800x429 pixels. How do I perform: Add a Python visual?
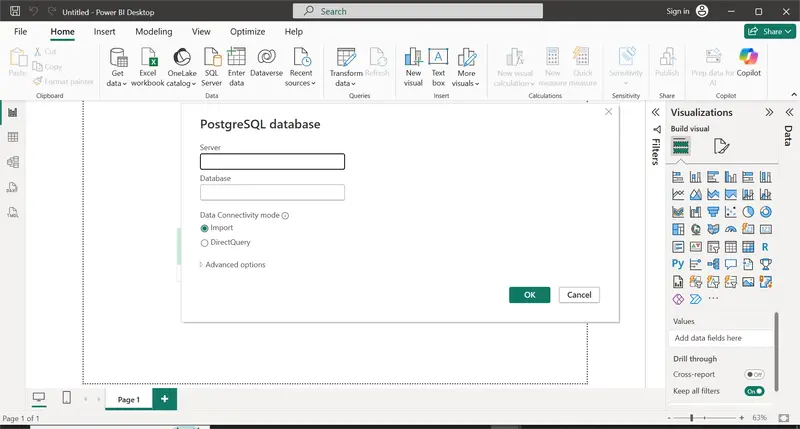pyautogui.click(x=678, y=264)
